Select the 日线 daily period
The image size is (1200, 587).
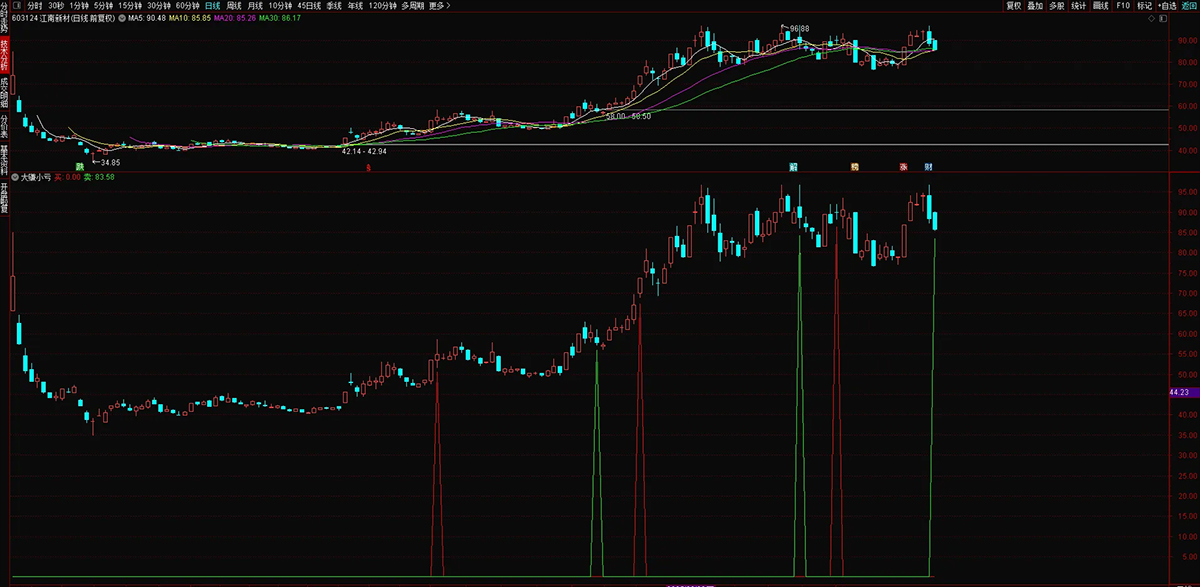[x=212, y=5]
